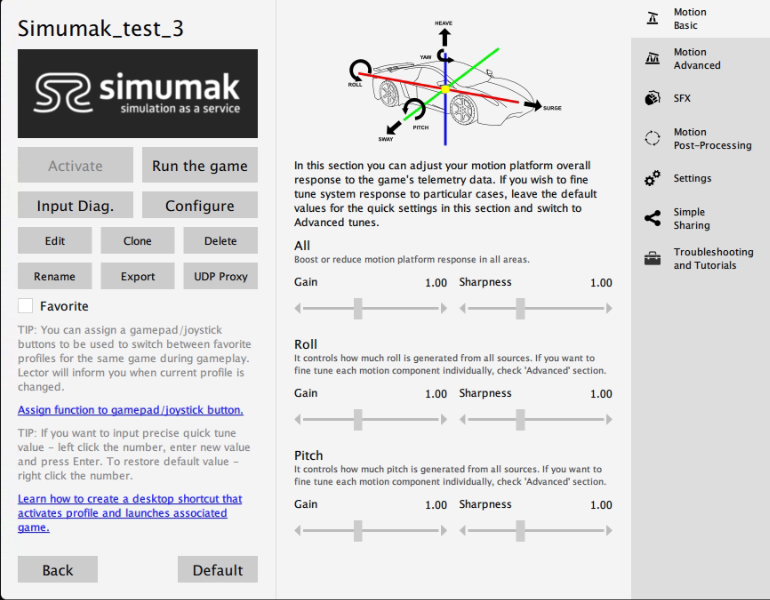Switch to the Motion Advanced tab

coord(697,59)
